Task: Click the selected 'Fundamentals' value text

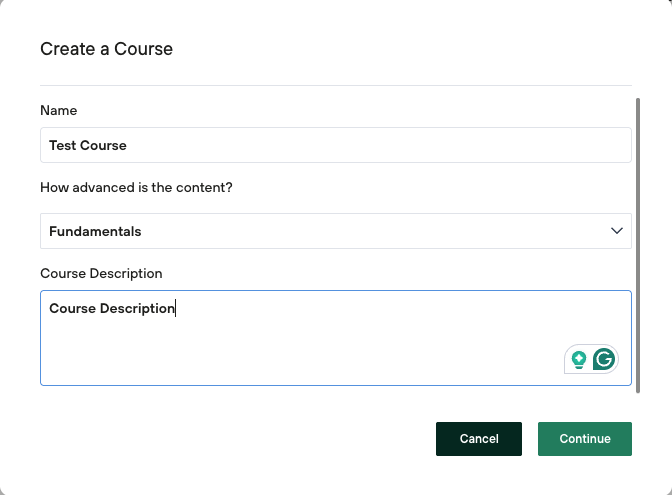Action: tap(95, 231)
